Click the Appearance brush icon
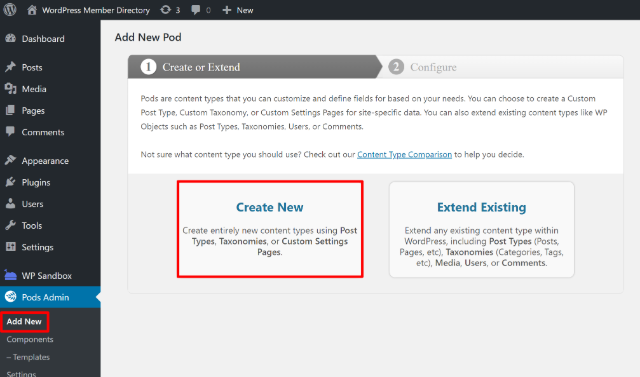 click(10, 160)
